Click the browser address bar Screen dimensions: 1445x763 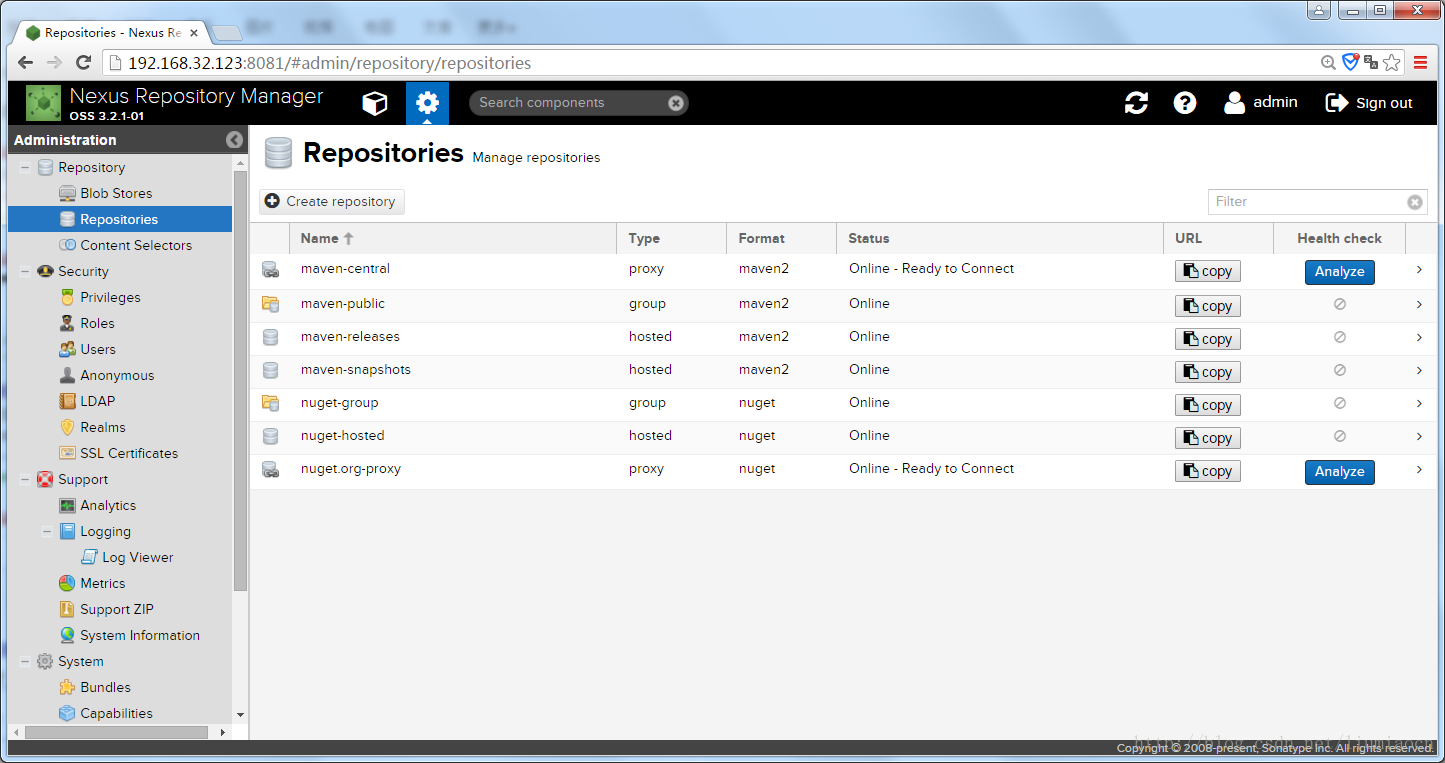point(710,63)
